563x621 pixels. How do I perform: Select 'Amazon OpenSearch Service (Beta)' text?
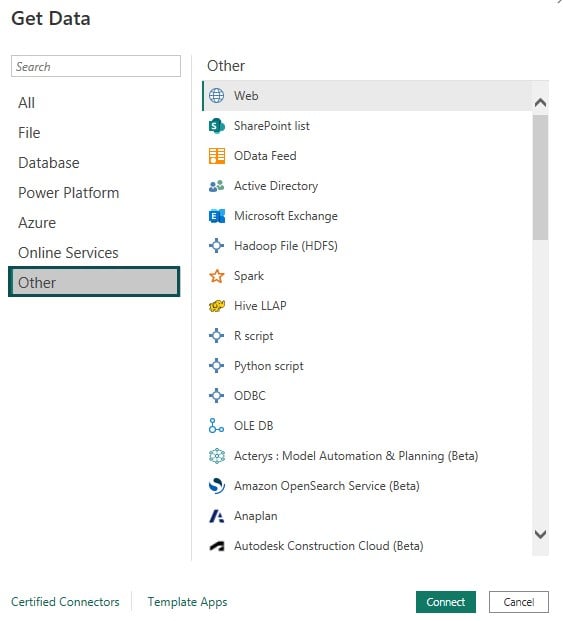click(327, 486)
